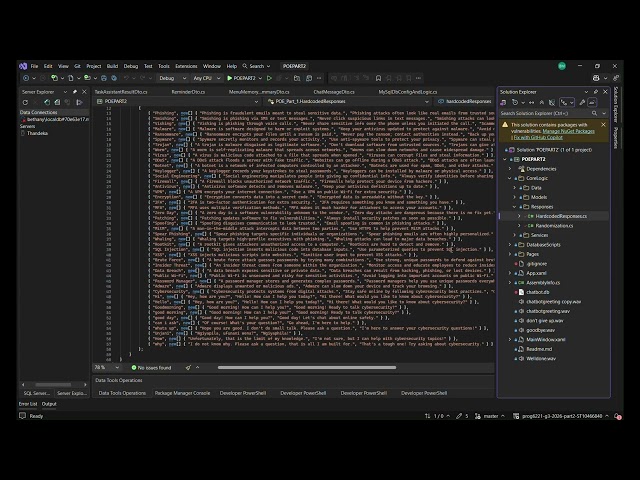This screenshot has height=480, width=640.
Task: Open the Any CPU platform dropdown
Action: [207, 78]
